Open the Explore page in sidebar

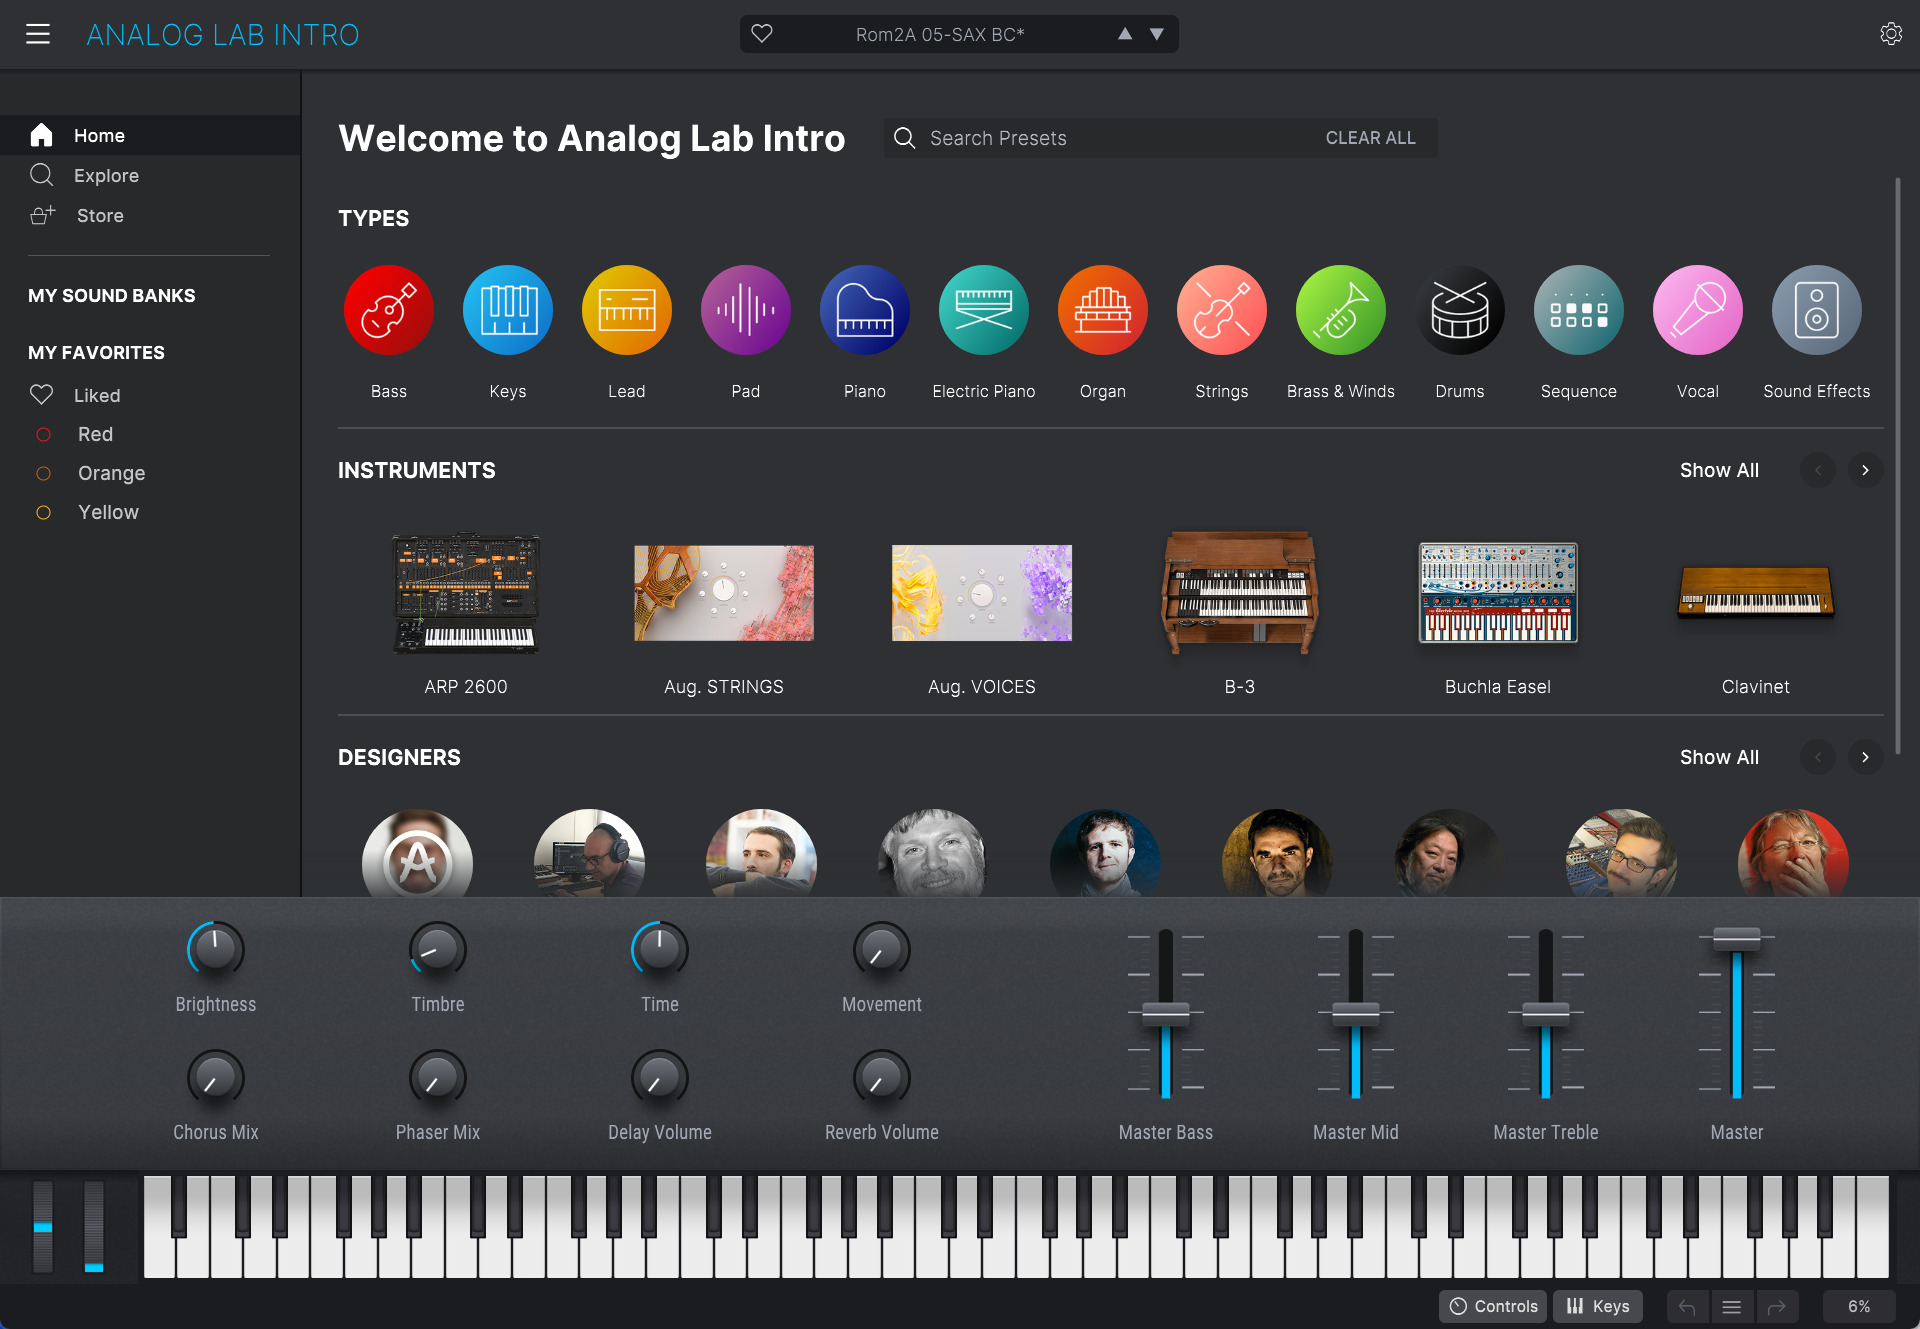pos(150,175)
